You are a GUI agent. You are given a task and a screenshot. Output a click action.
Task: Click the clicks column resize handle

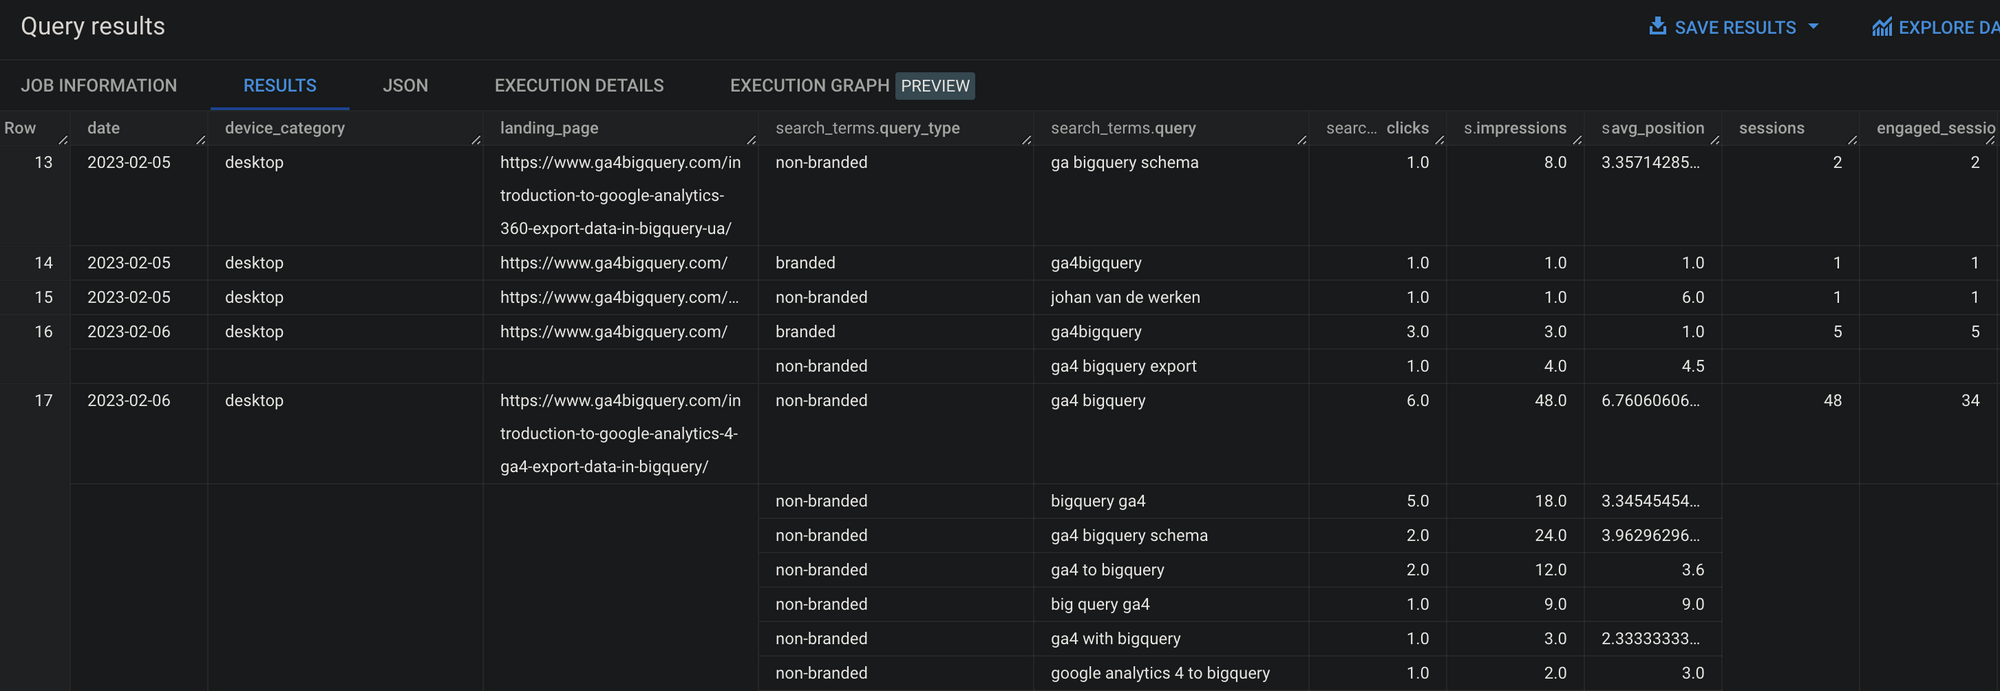[x=1440, y=140]
